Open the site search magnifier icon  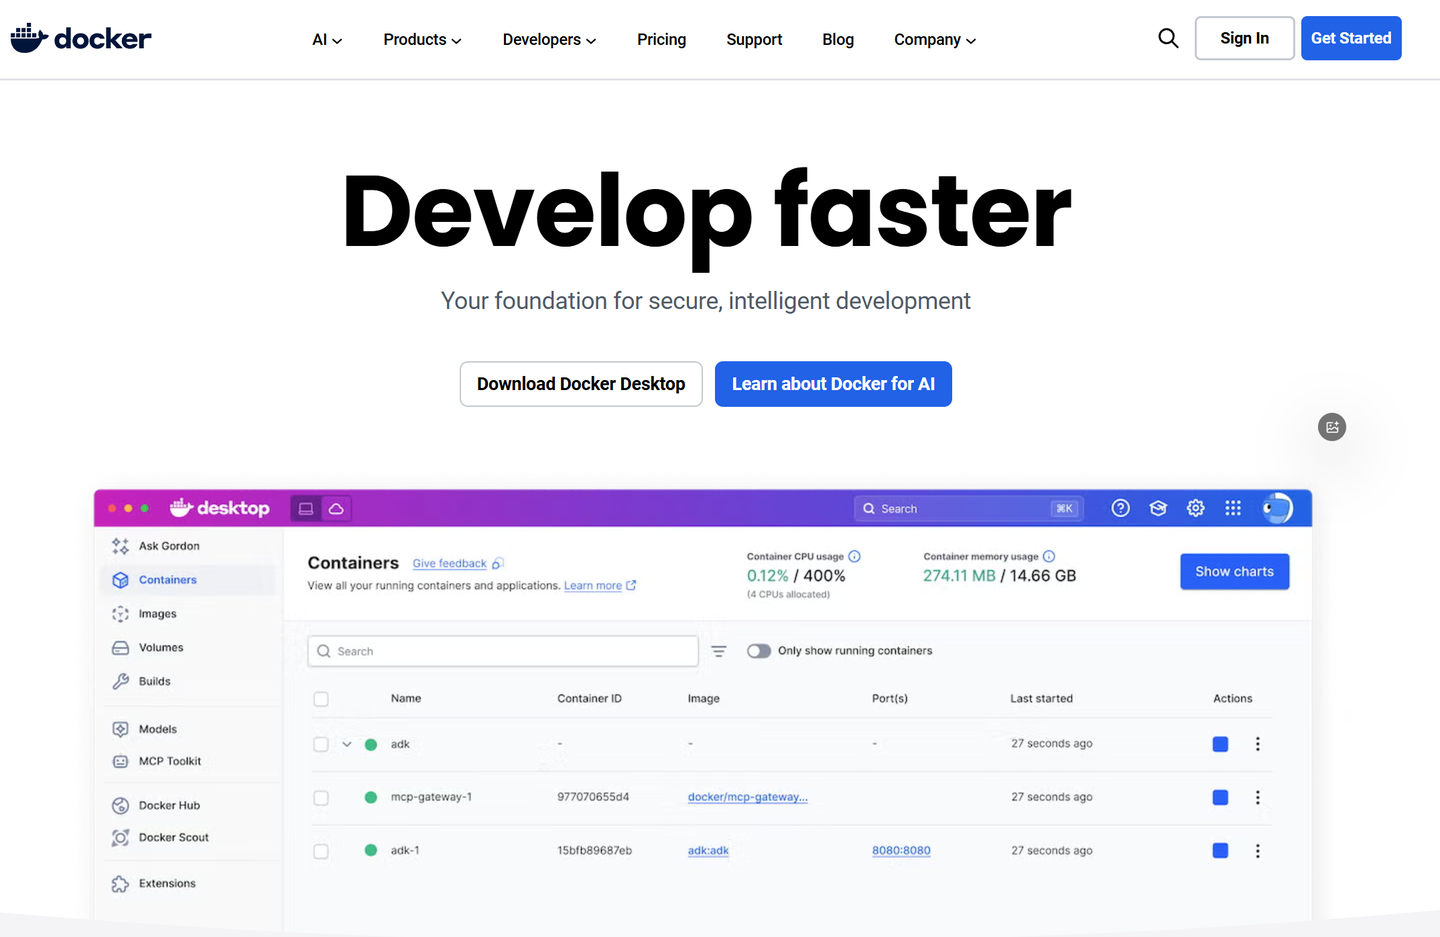1168,38
